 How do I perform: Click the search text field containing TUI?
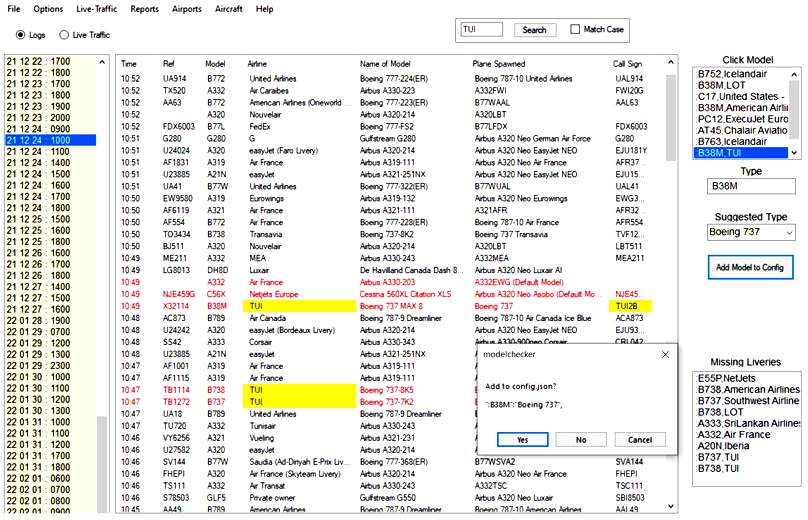[481, 29]
